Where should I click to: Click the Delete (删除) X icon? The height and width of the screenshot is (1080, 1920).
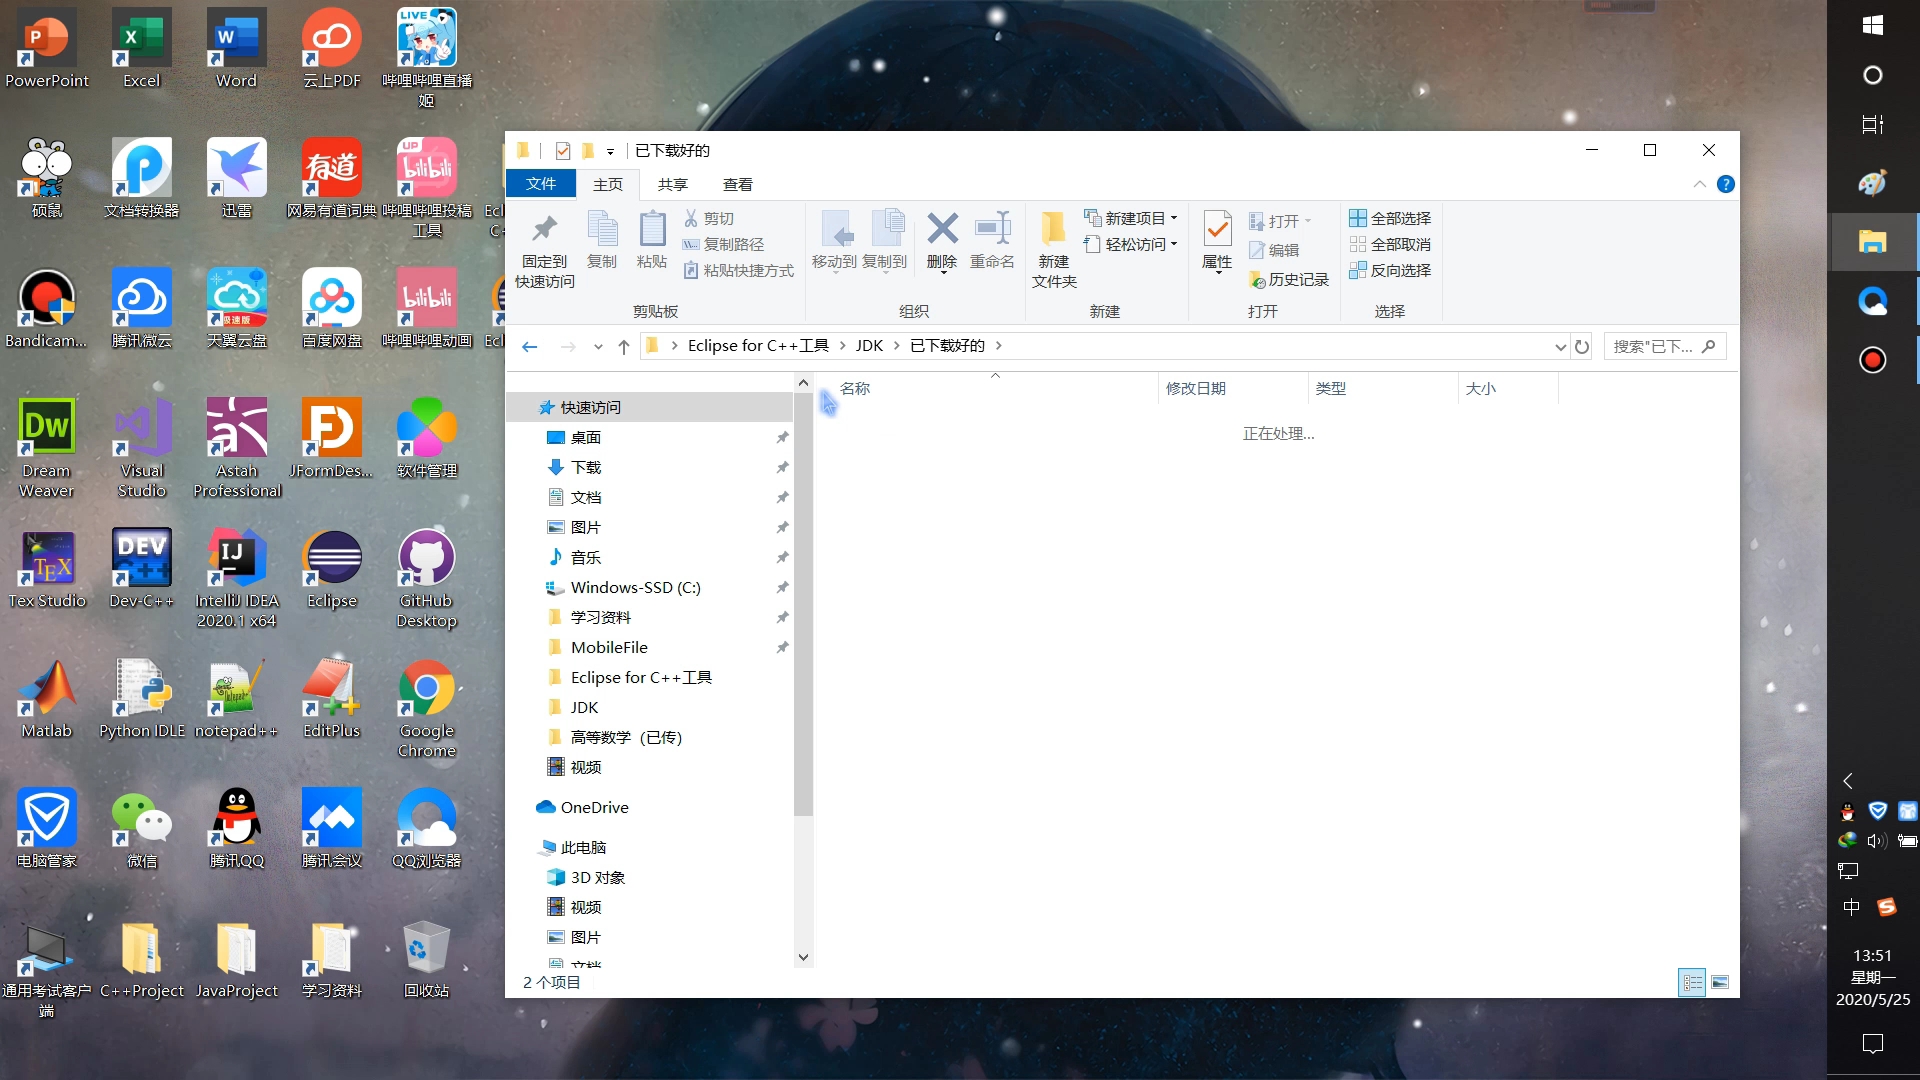click(x=942, y=229)
